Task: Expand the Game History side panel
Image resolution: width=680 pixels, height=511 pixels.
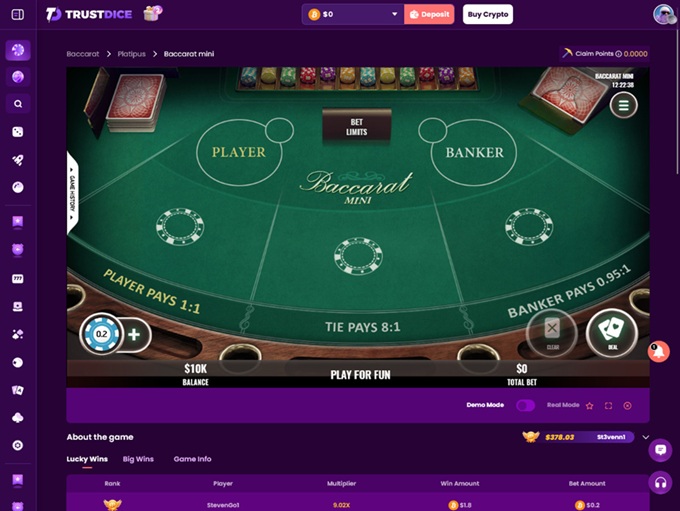Action: click(72, 193)
